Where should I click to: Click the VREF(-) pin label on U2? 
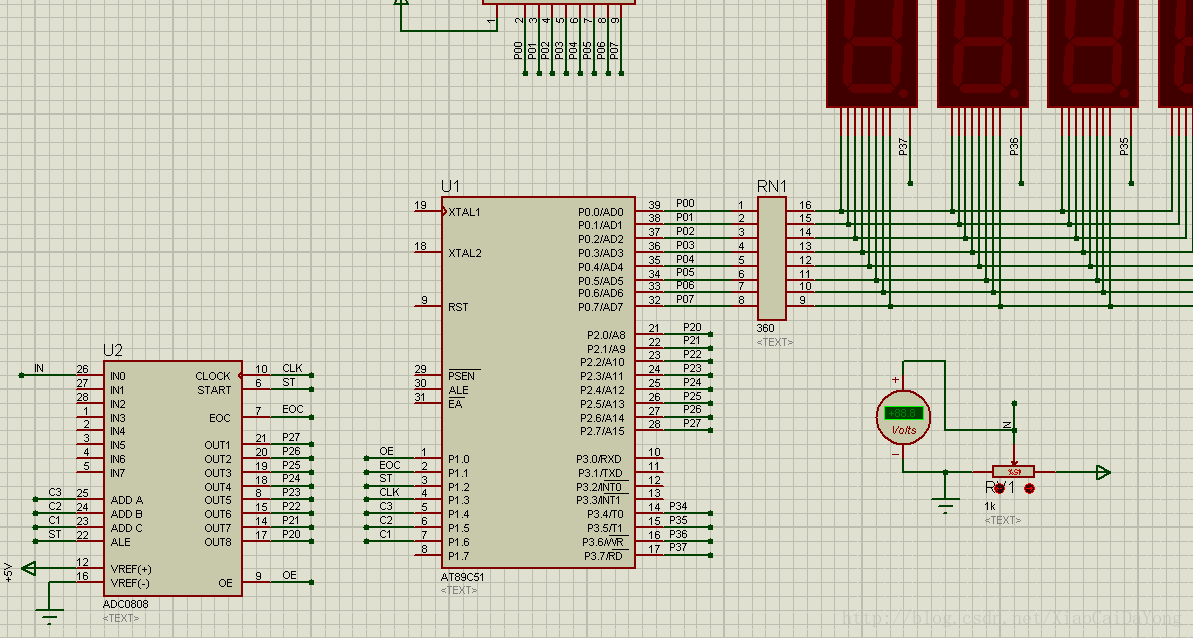[x=130, y=583]
